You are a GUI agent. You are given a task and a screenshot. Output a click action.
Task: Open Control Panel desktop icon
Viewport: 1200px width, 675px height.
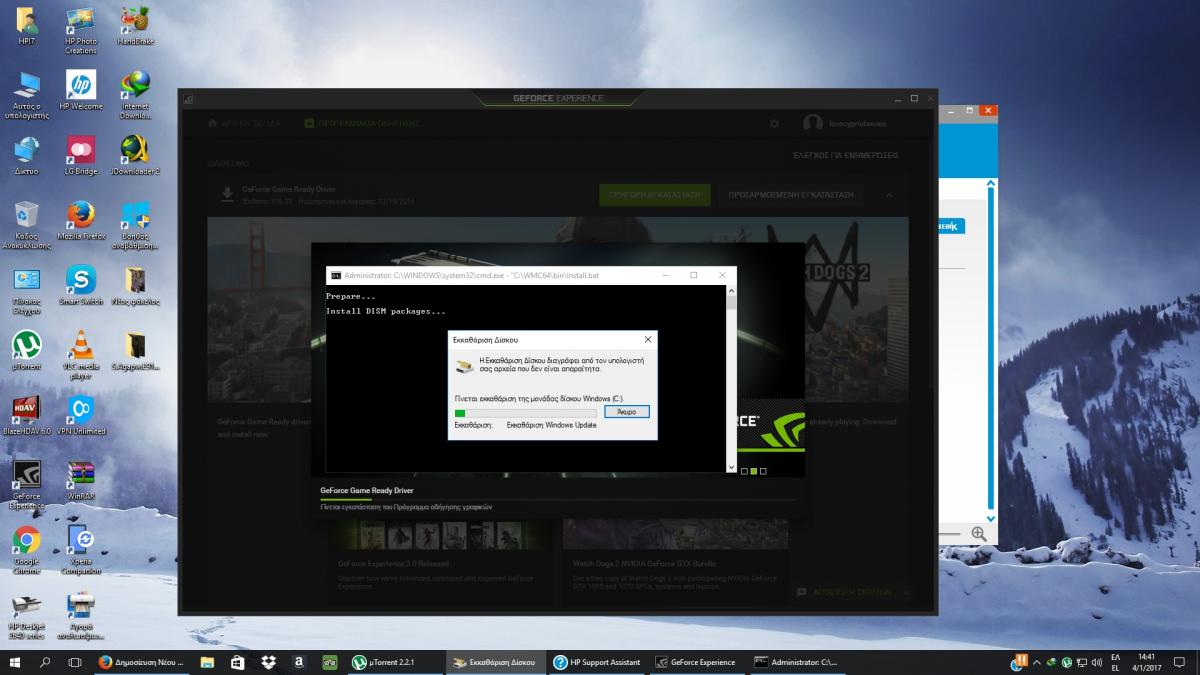pos(26,290)
